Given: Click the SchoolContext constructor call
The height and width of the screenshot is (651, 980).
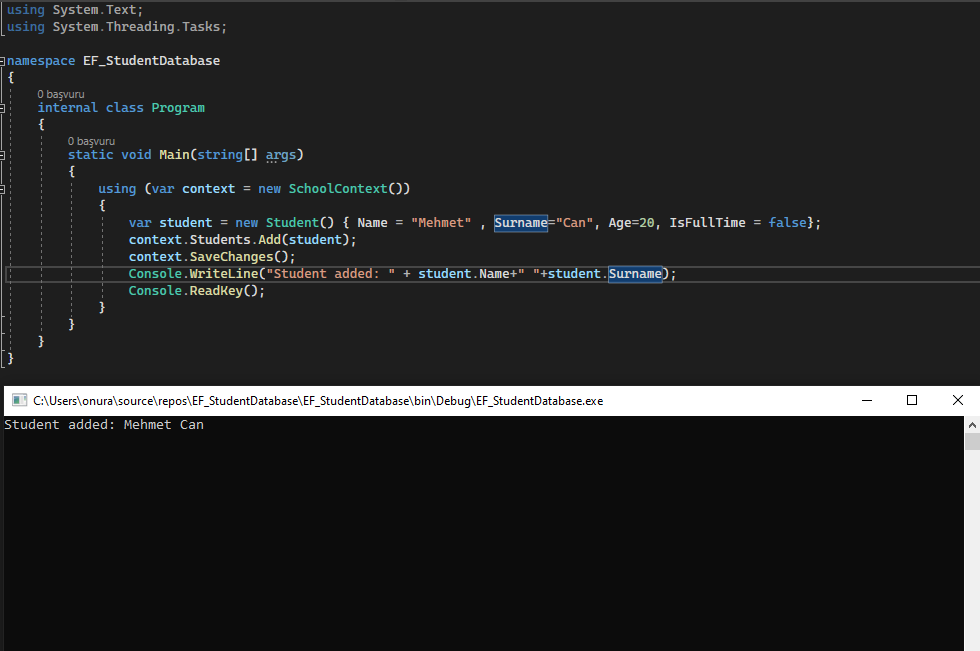Looking at the screenshot, I should click(336, 188).
